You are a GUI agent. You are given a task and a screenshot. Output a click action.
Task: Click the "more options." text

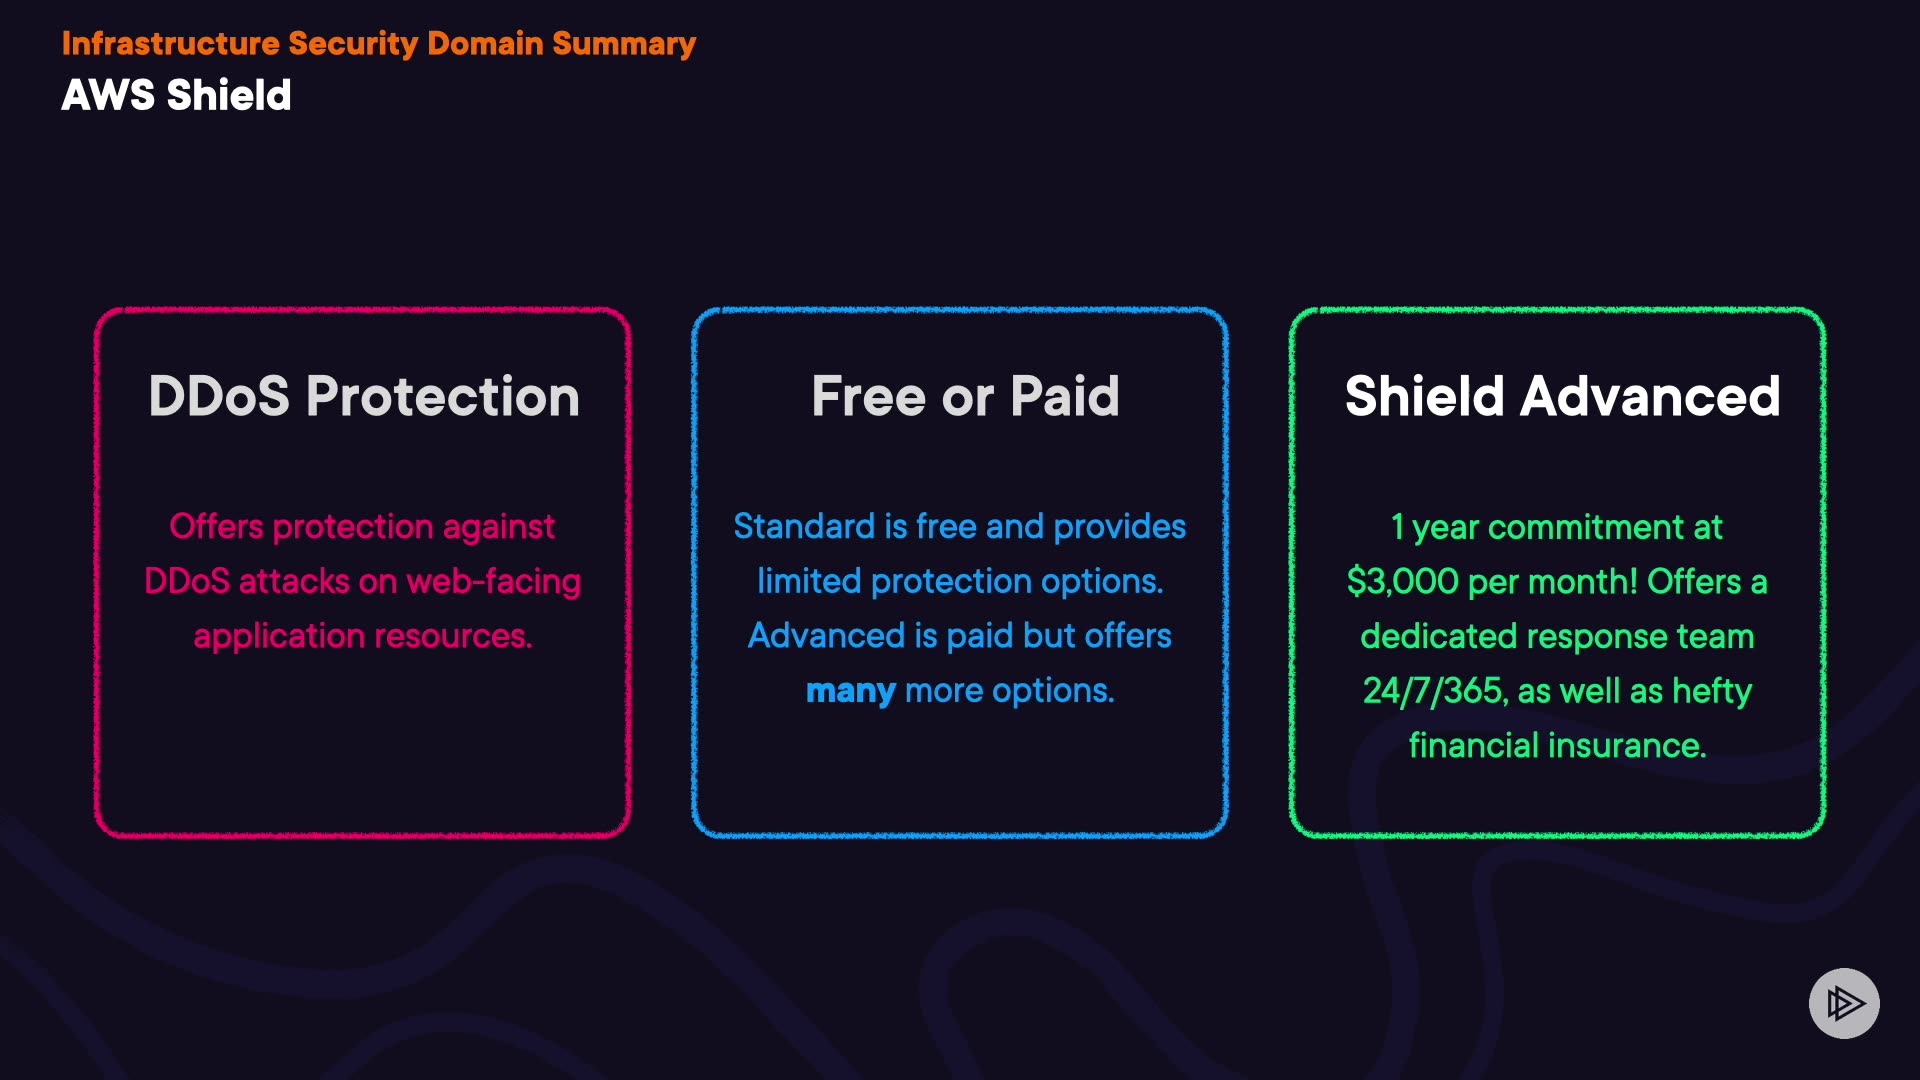point(1009,691)
